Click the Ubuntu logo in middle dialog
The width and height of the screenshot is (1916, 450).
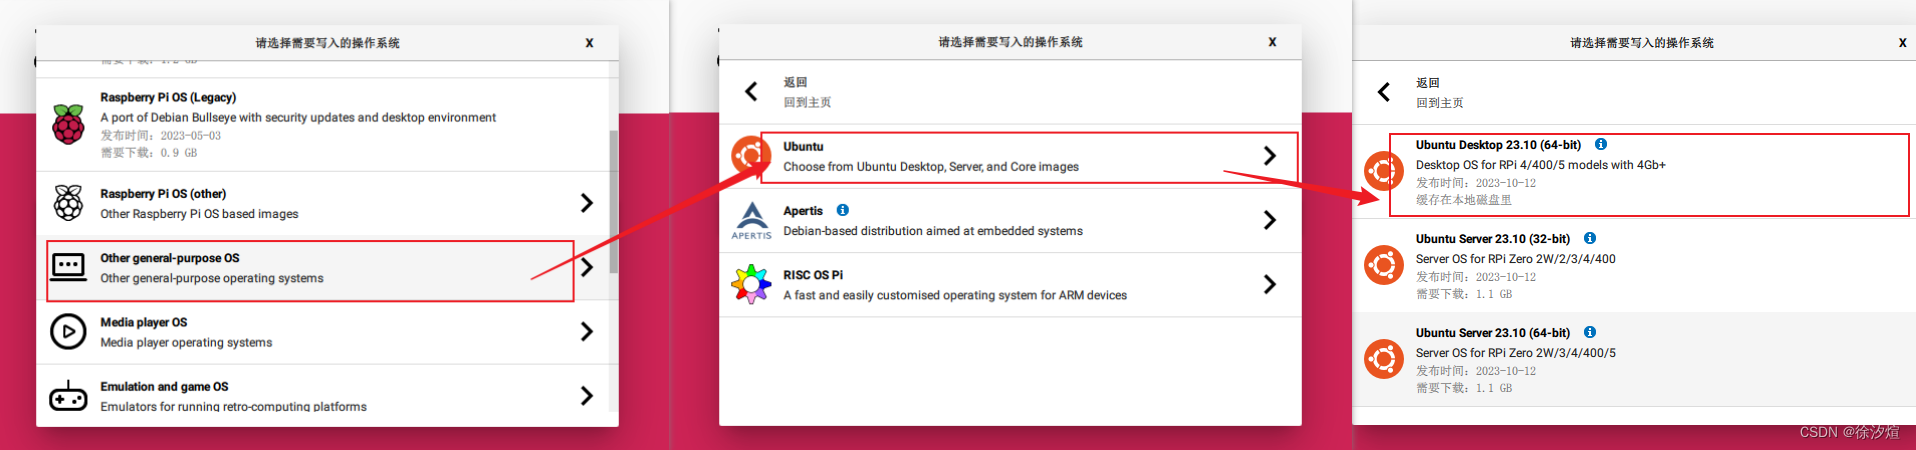750,155
